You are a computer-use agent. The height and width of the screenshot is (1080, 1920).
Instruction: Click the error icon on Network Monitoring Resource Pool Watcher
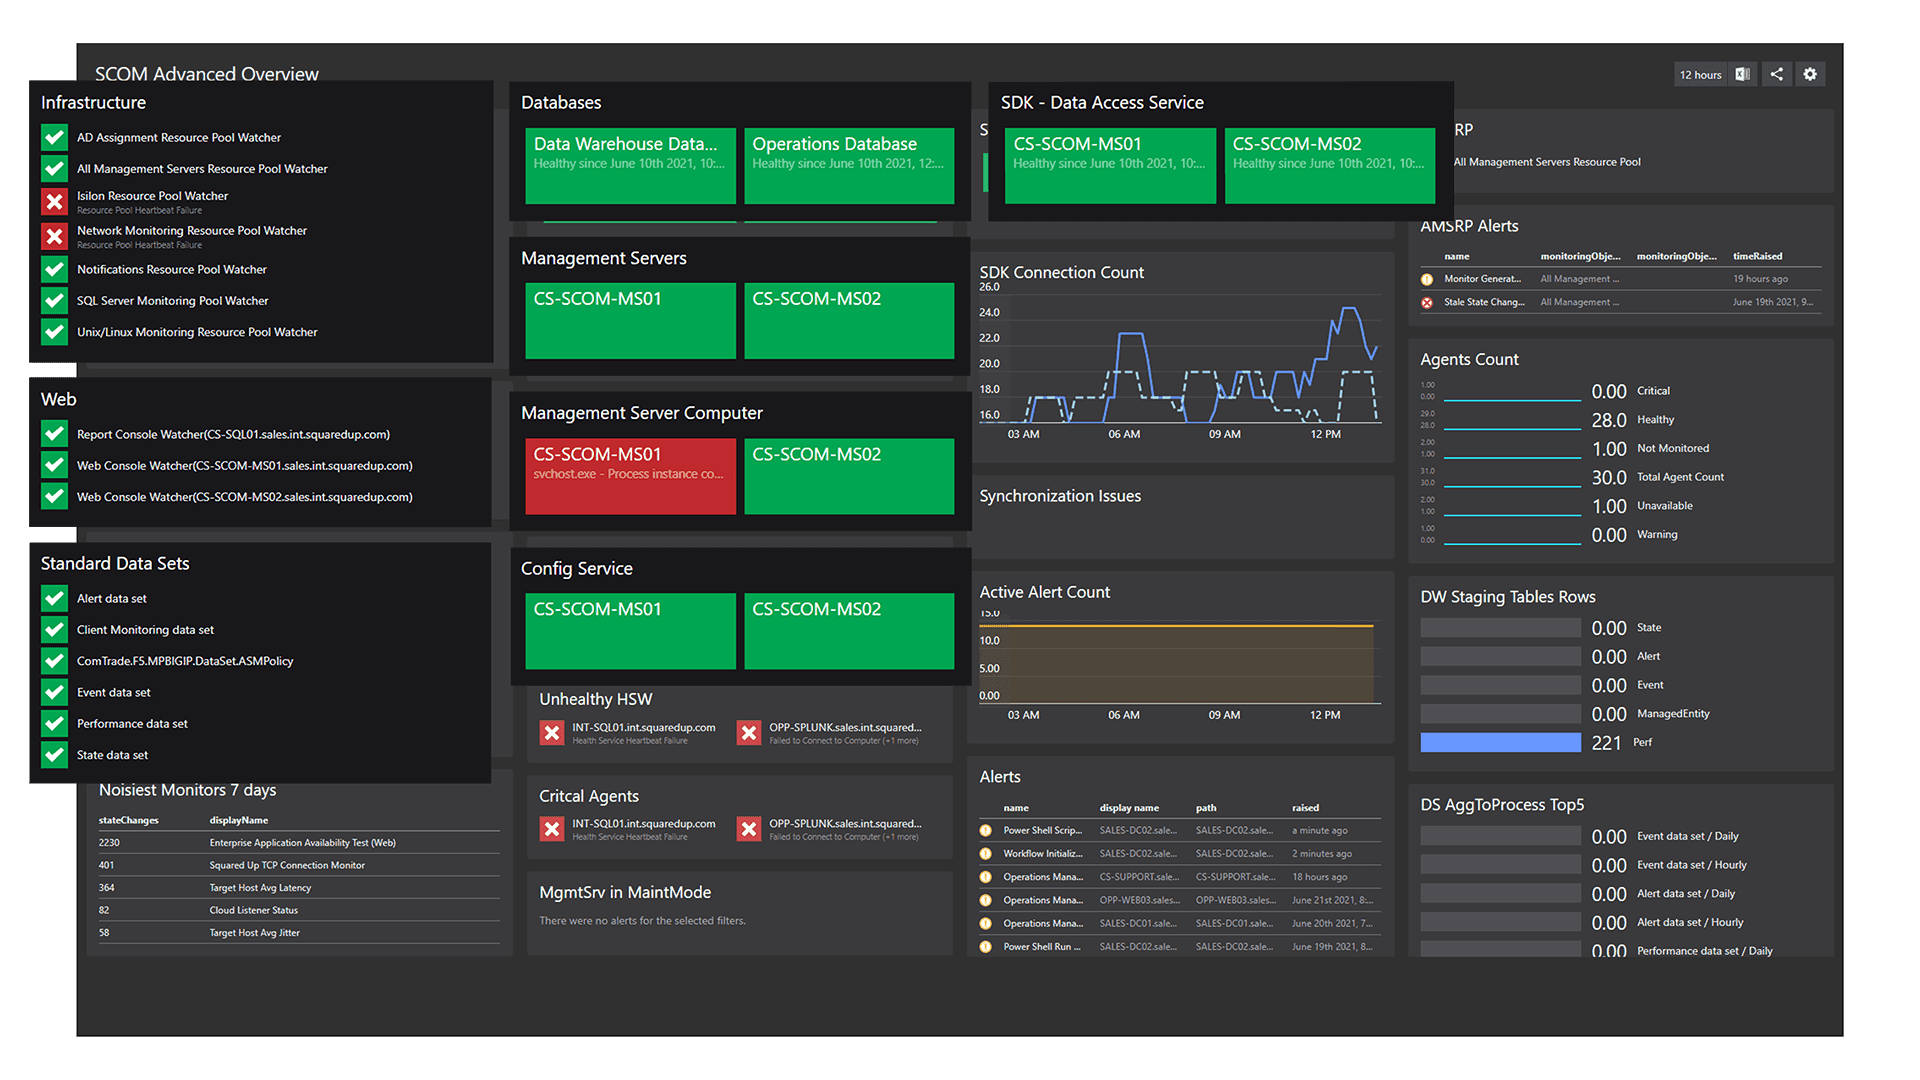click(x=53, y=236)
